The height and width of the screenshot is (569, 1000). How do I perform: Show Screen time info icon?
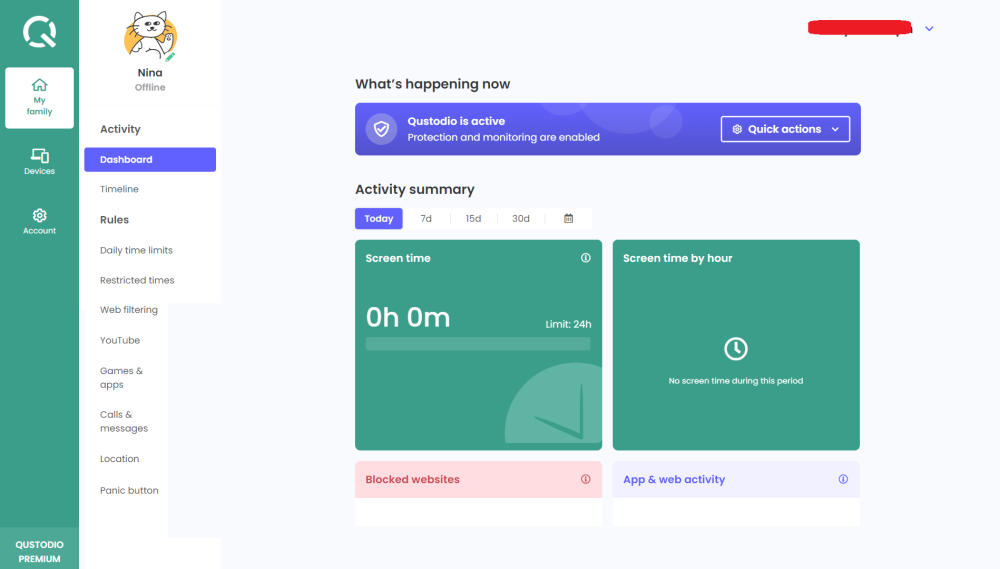pyautogui.click(x=585, y=258)
